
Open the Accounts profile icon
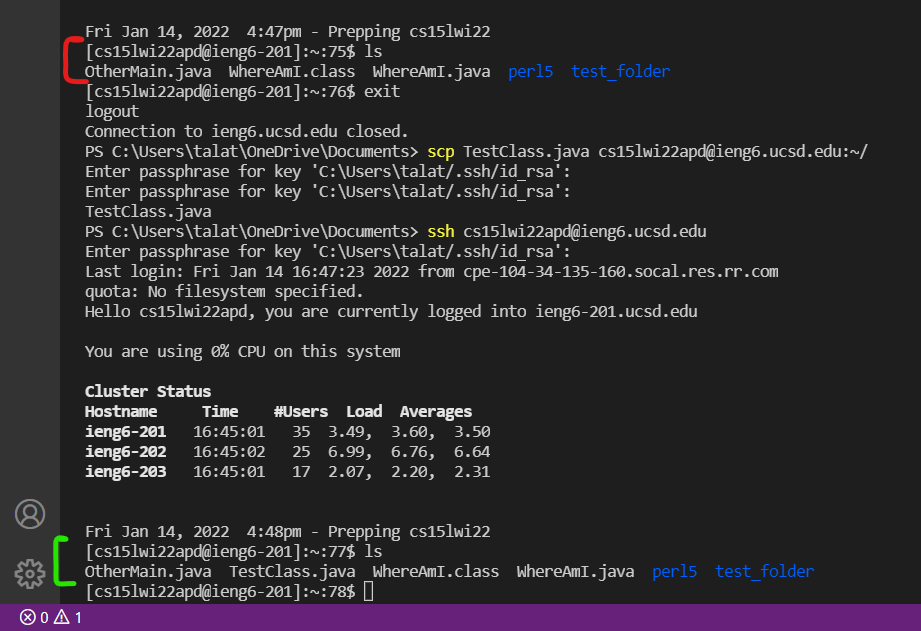point(30,513)
